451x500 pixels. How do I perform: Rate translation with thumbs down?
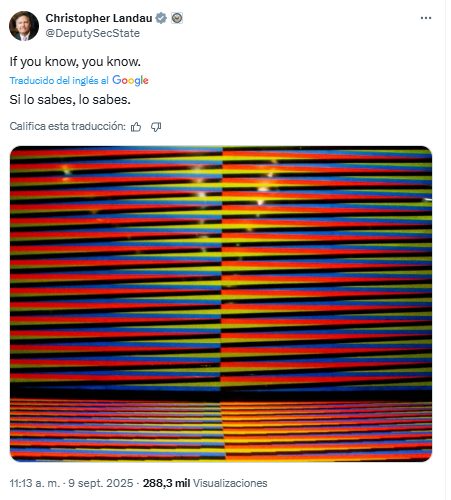pyautogui.click(x=156, y=127)
